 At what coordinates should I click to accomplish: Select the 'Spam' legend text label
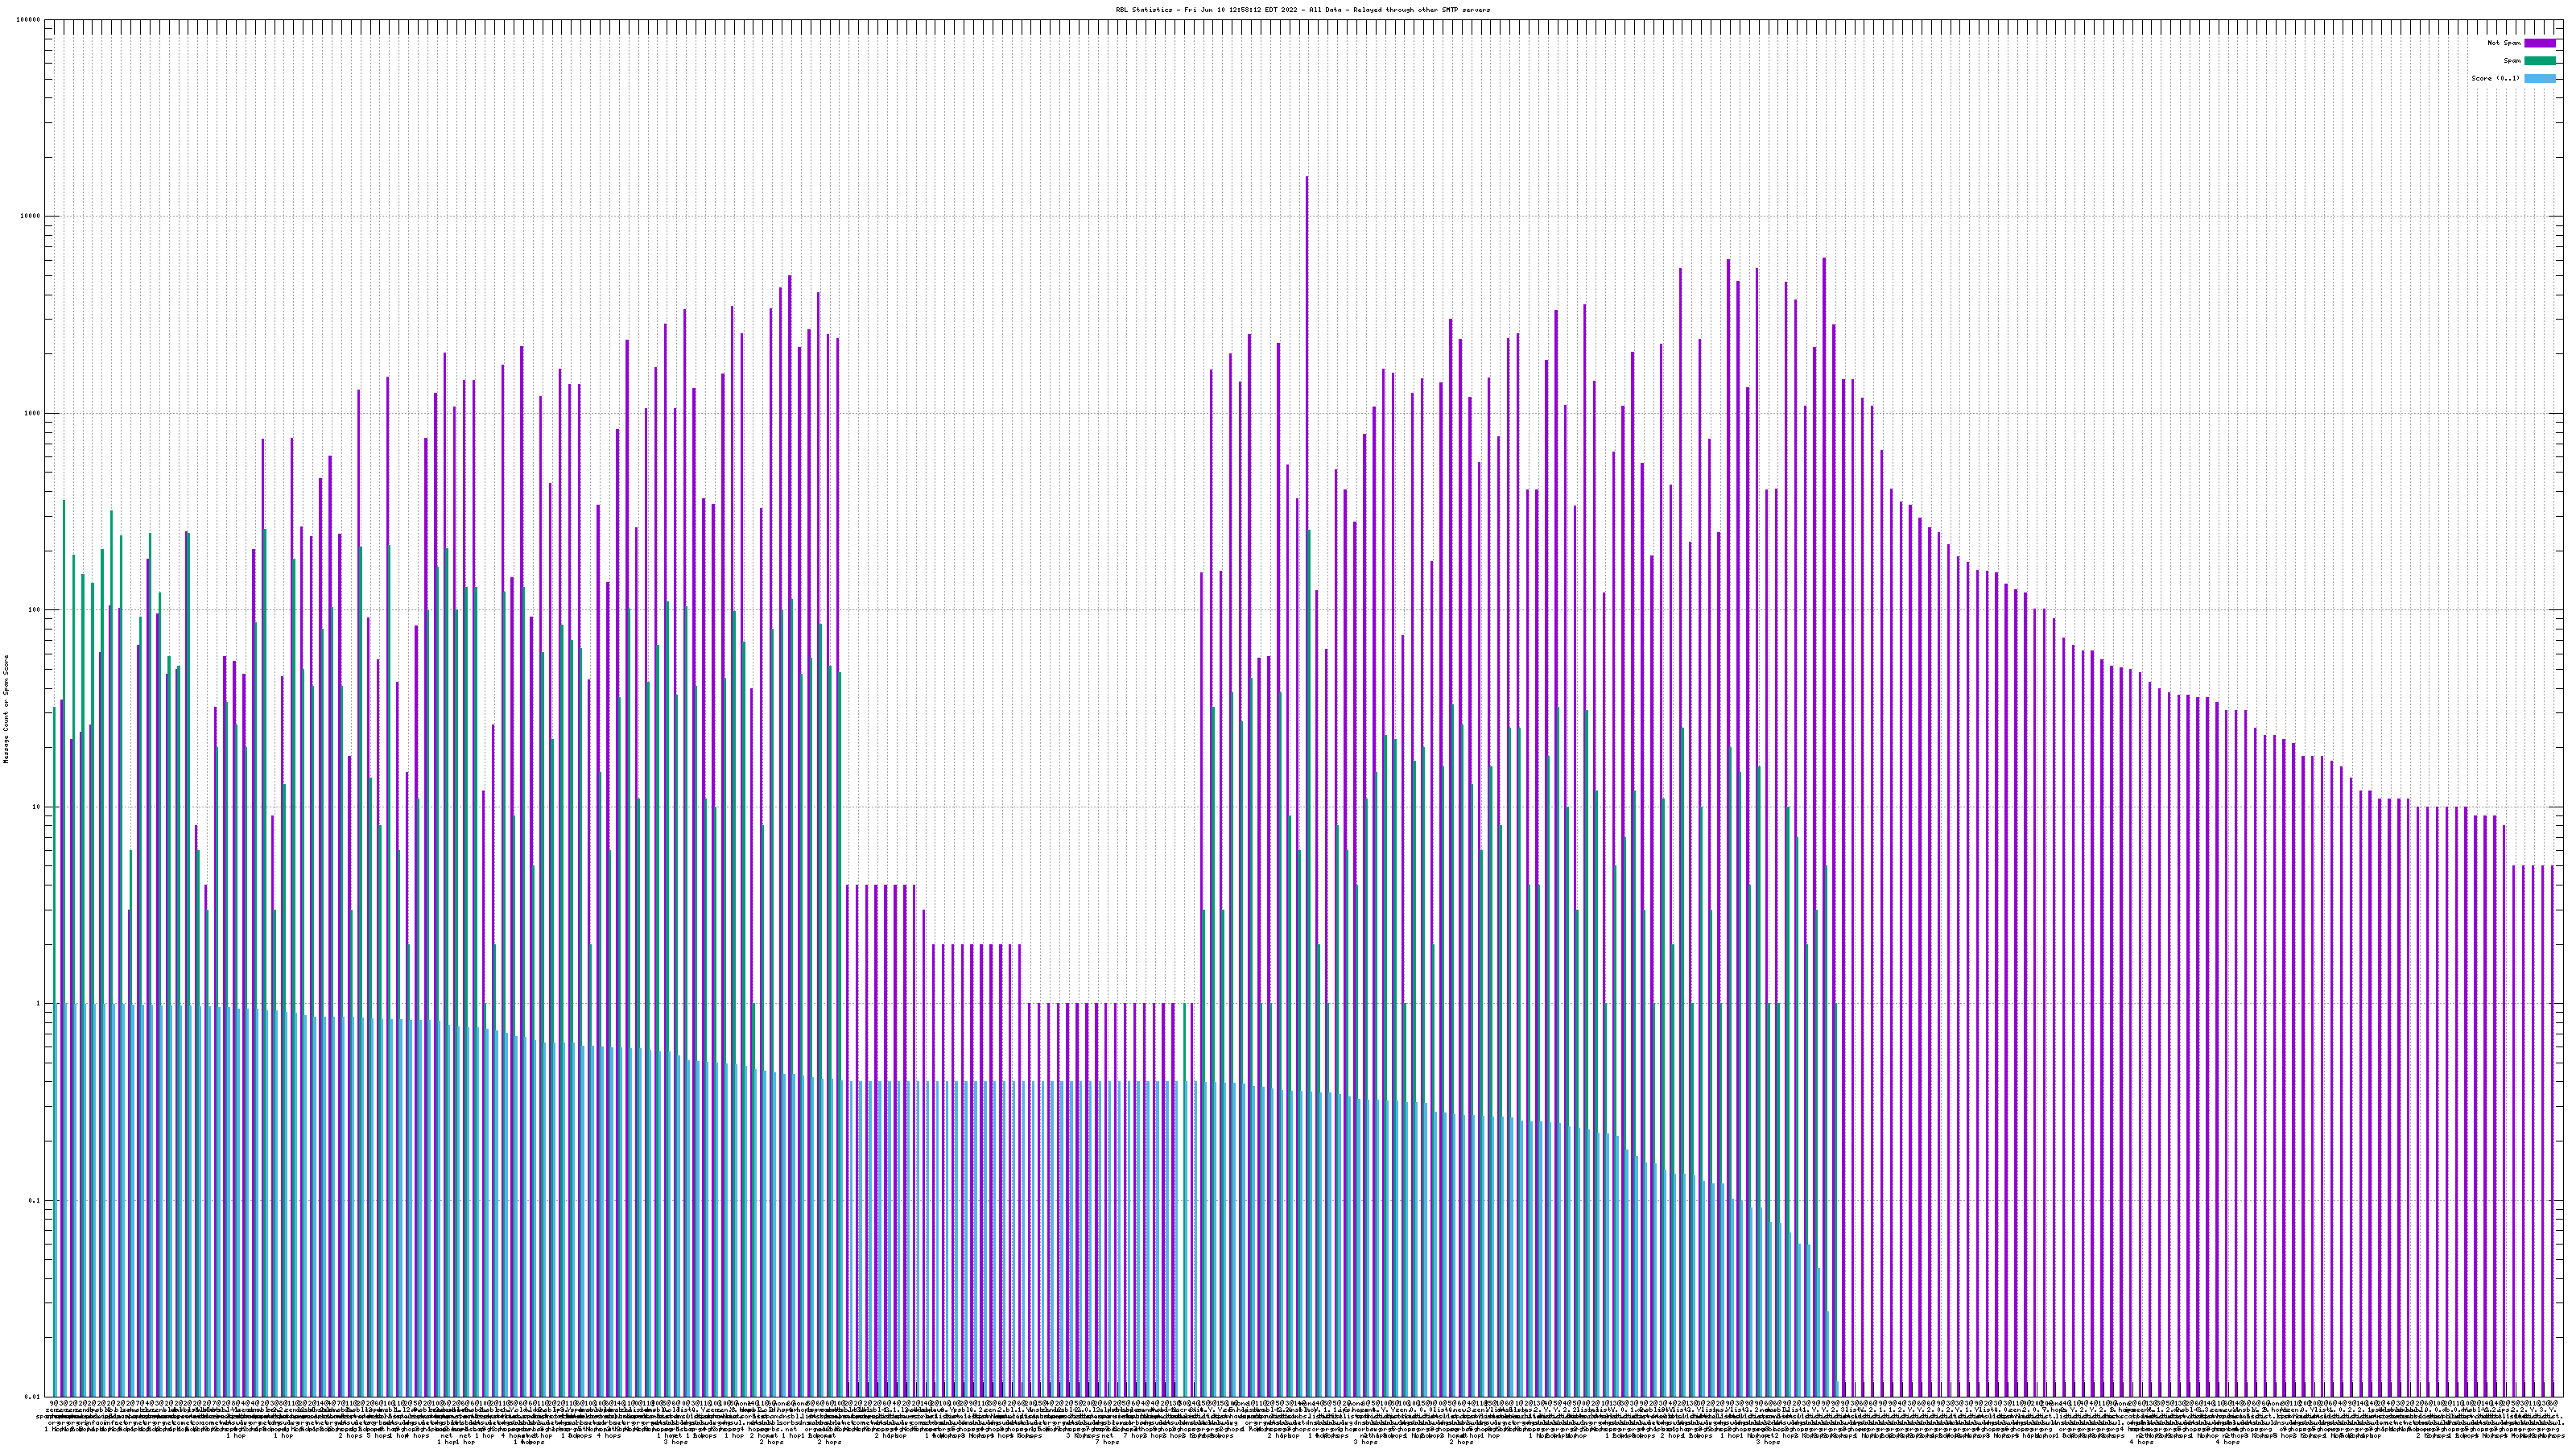[x=2513, y=61]
